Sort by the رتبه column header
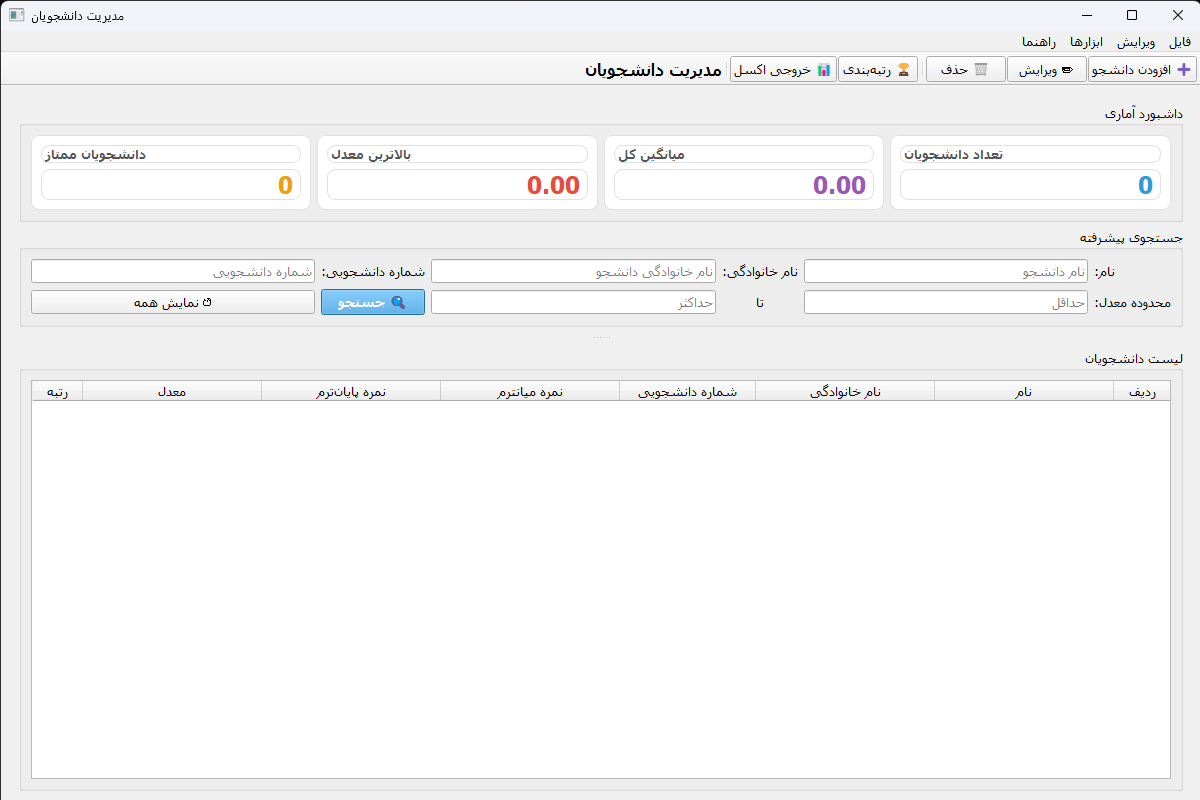This screenshot has height=800, width=1200. [x=57, y=392]
